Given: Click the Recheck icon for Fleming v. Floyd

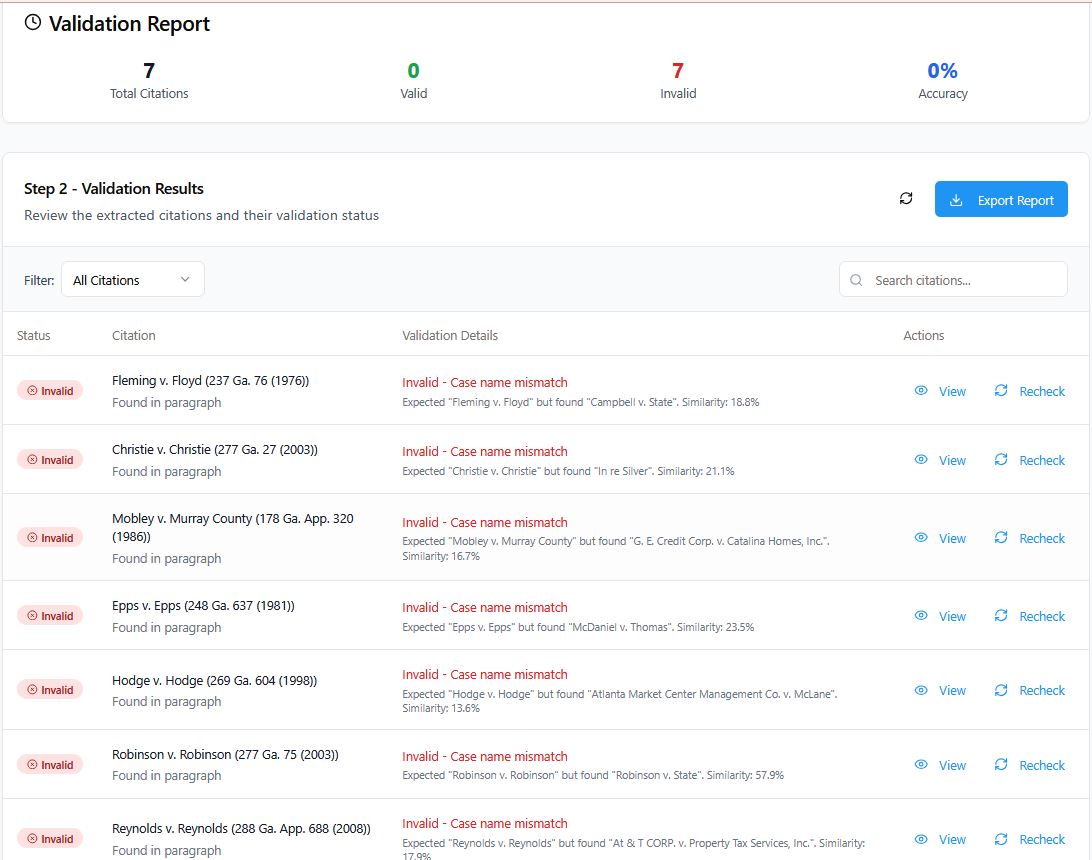Looking at the screenshot, I should 1001,391.
